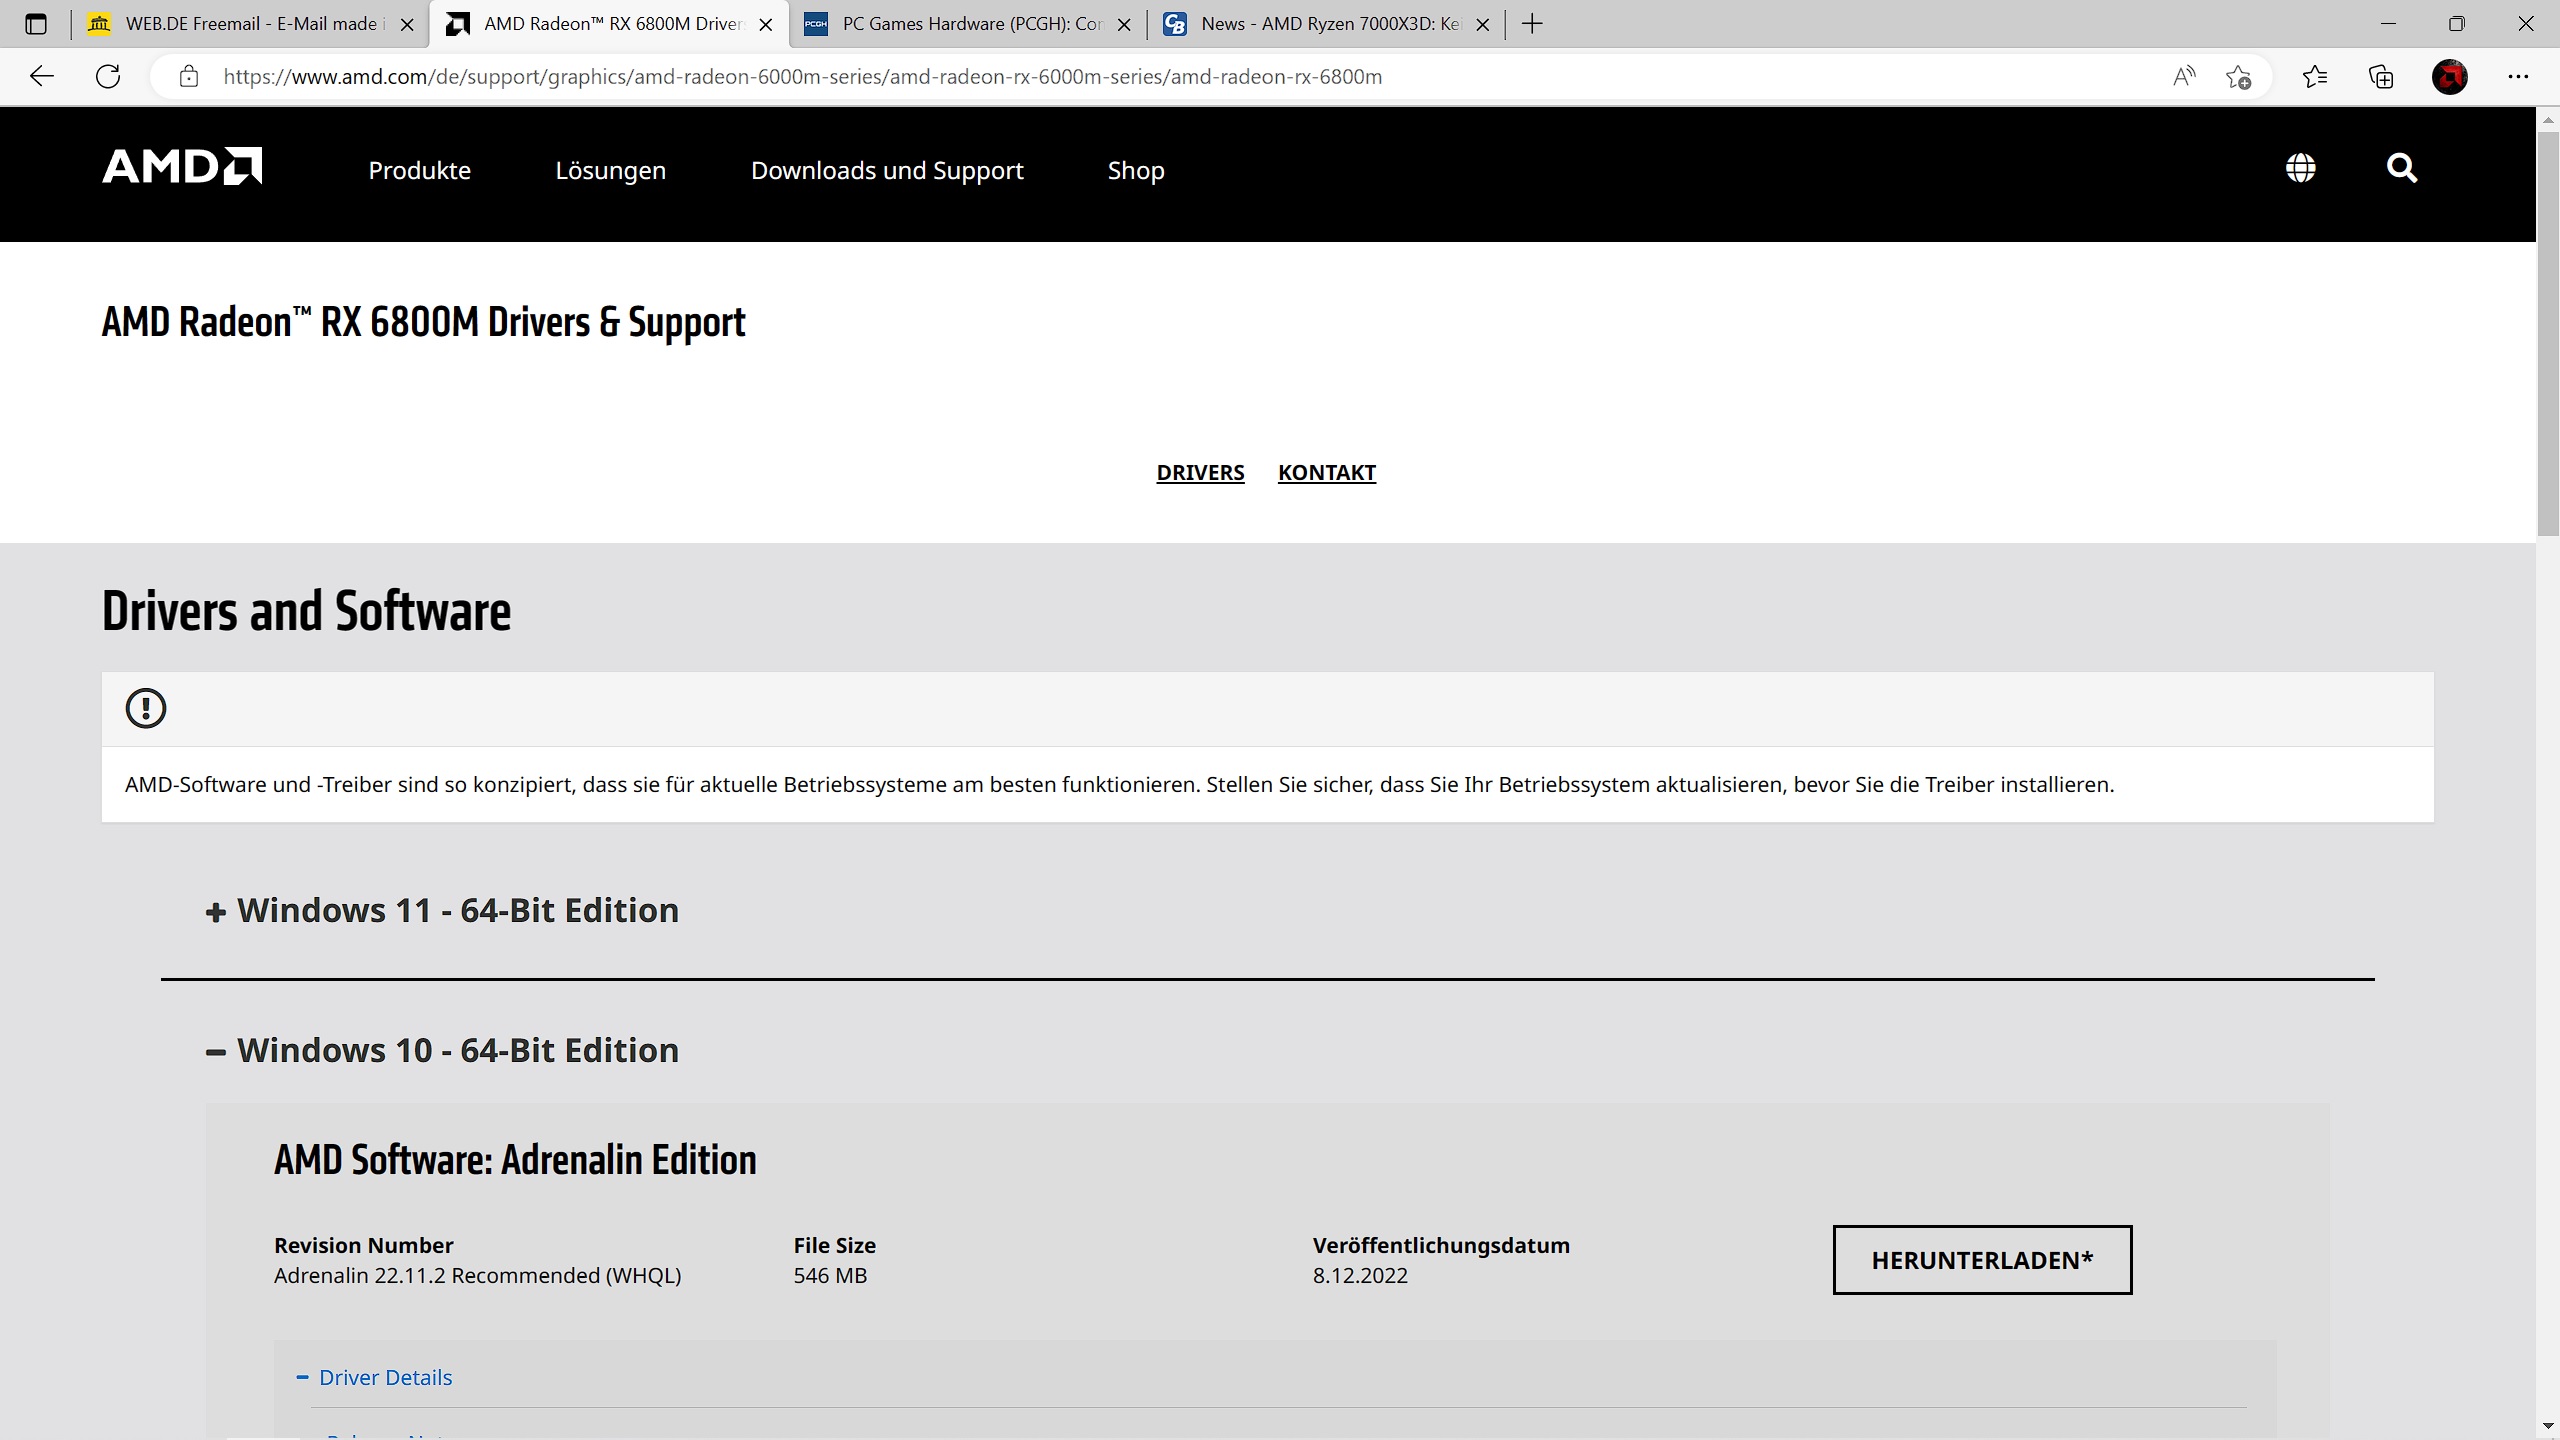2560x1440 pixels.
Task: Click the Read aloud icon
Action: click(x=2184, y=76)
